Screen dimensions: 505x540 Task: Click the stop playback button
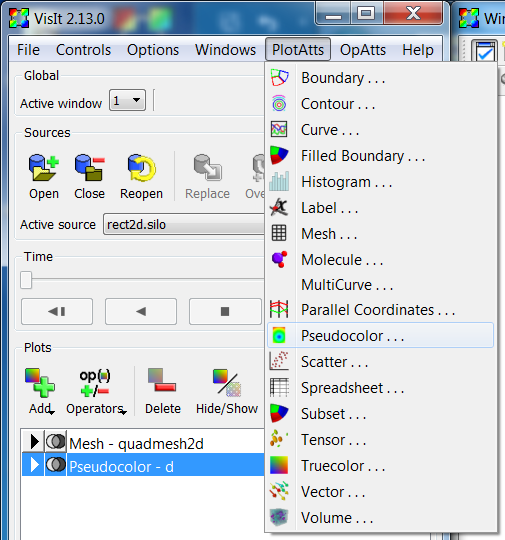pyautogui.click(x=225, y=312)
